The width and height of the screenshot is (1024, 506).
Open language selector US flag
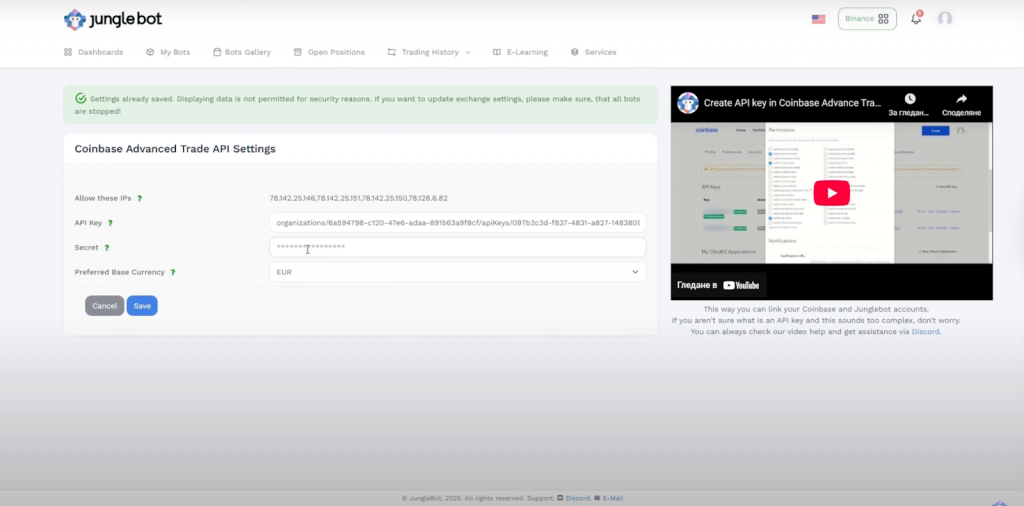[x=818, y=19]
